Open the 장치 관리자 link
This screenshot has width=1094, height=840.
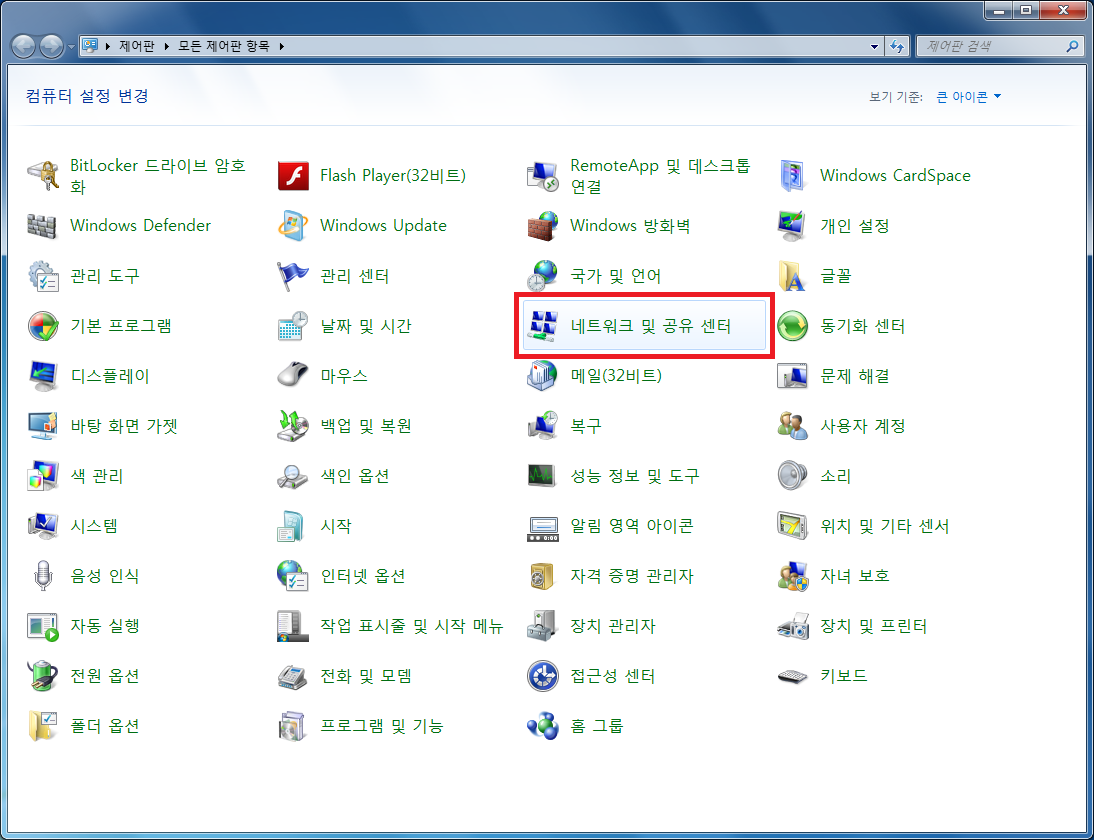(x=613, y=627)
